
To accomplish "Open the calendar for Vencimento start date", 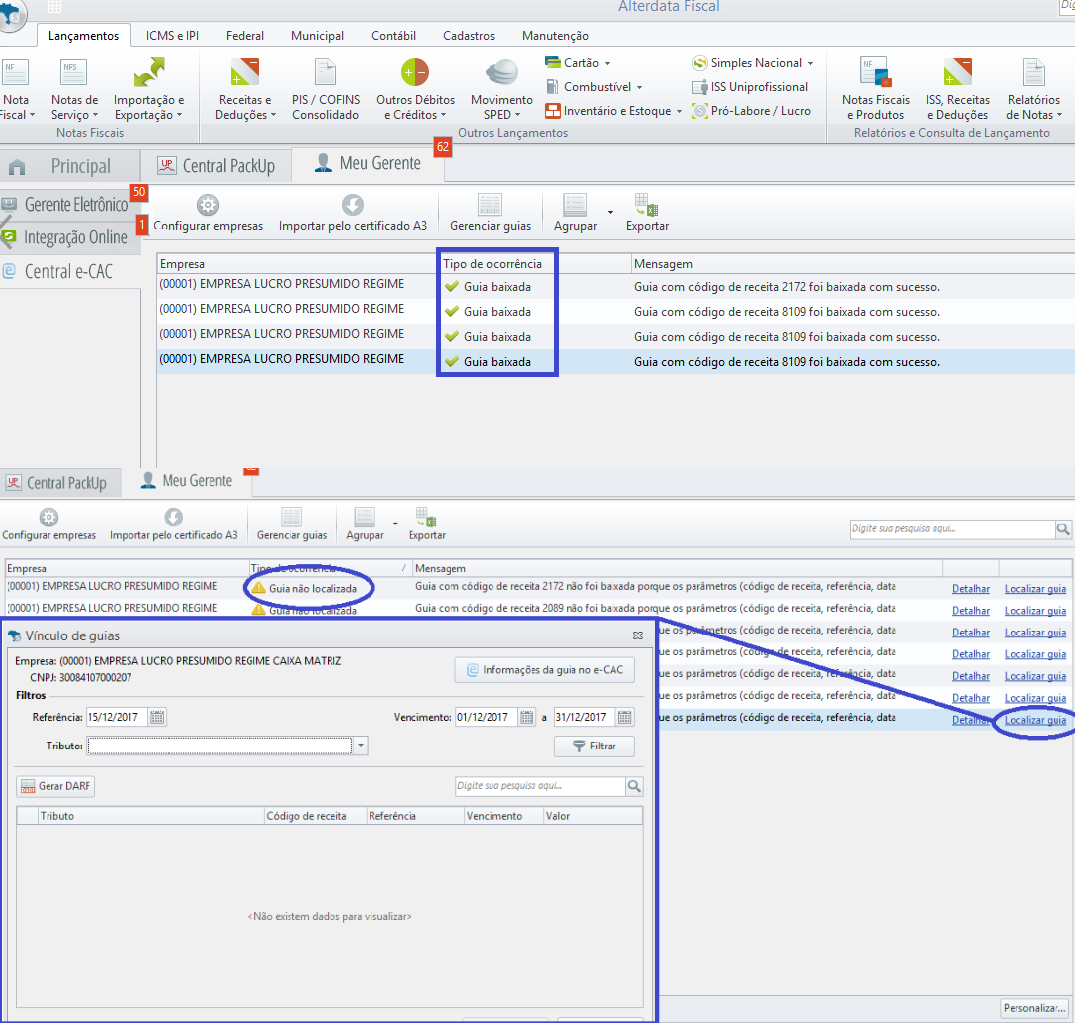I will coord(527,717).
